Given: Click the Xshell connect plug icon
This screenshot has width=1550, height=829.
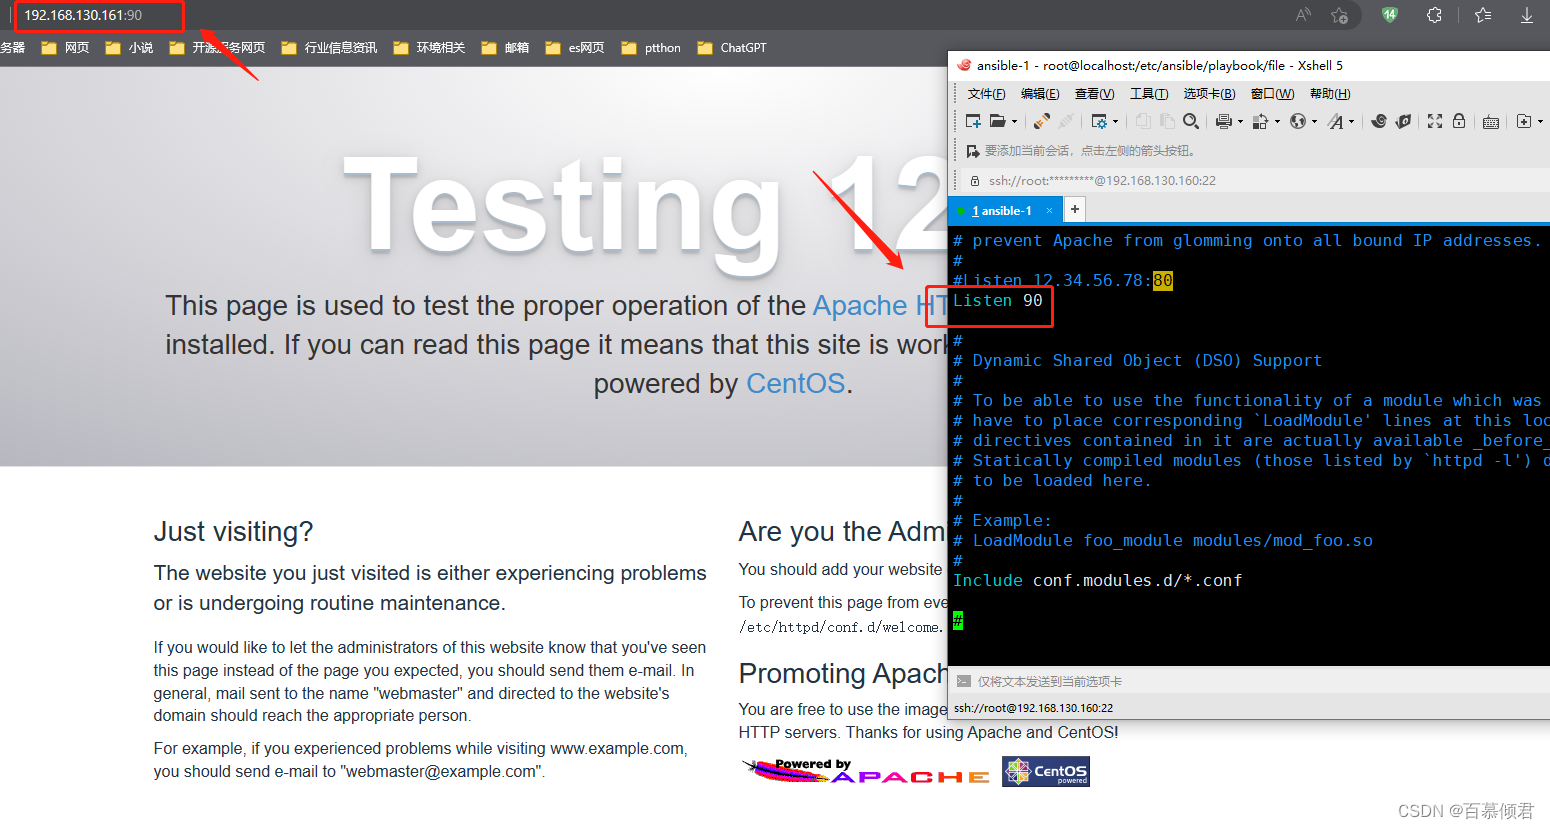Looking at the screenshot, I should 1042,121.
